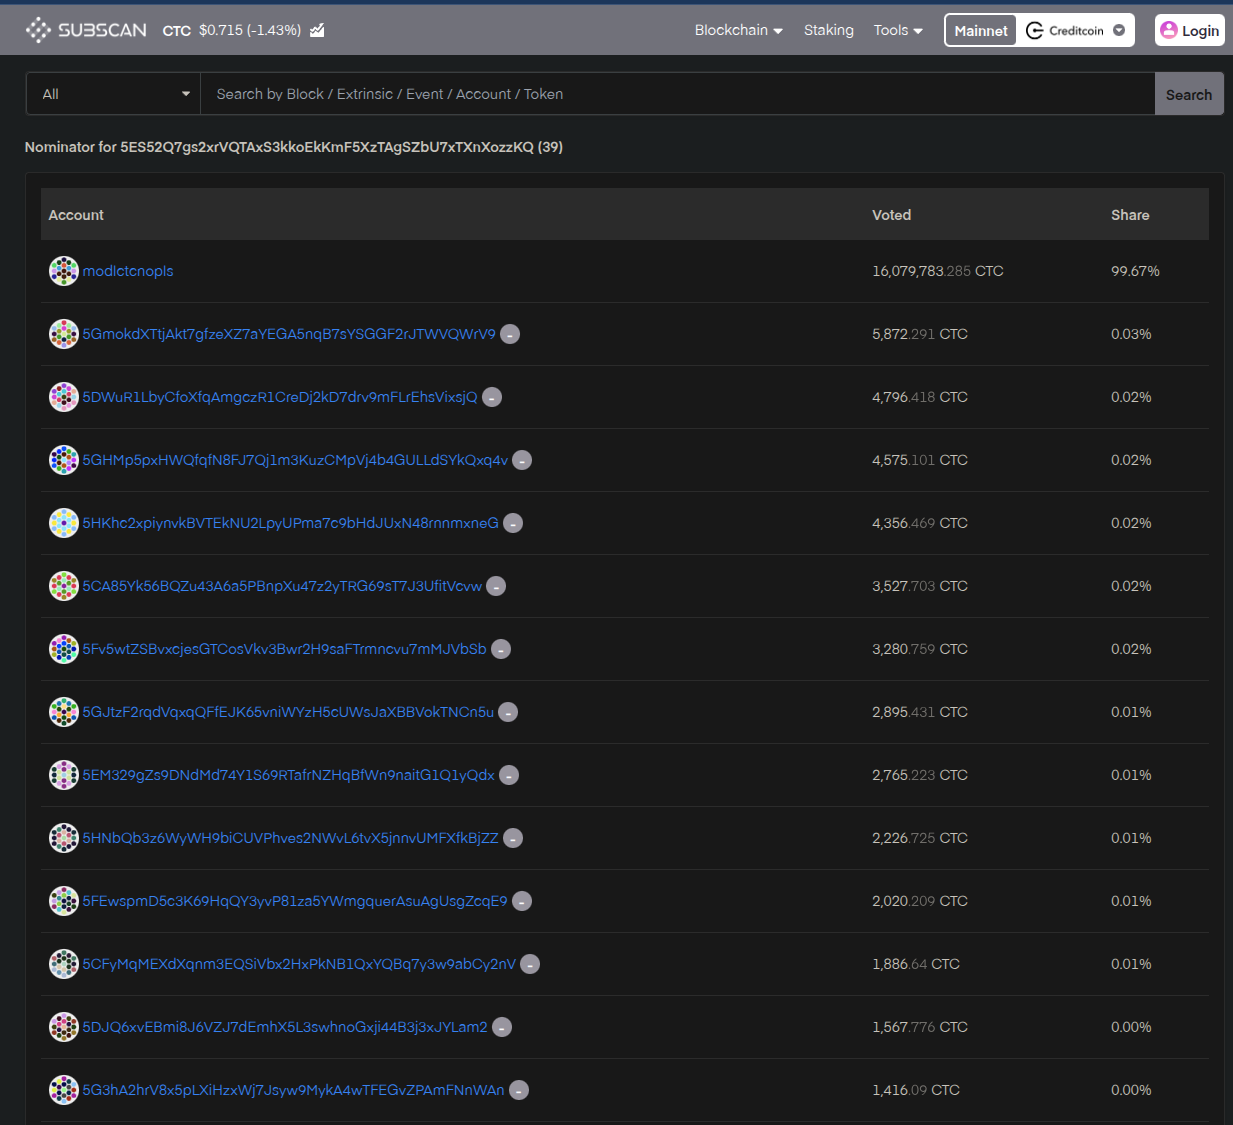The width and height of the screenshot is (1233, 1125).
Task: Click the identicon for the 5HKhc2xpiynvk account
Action: click(x=64, y=523)
